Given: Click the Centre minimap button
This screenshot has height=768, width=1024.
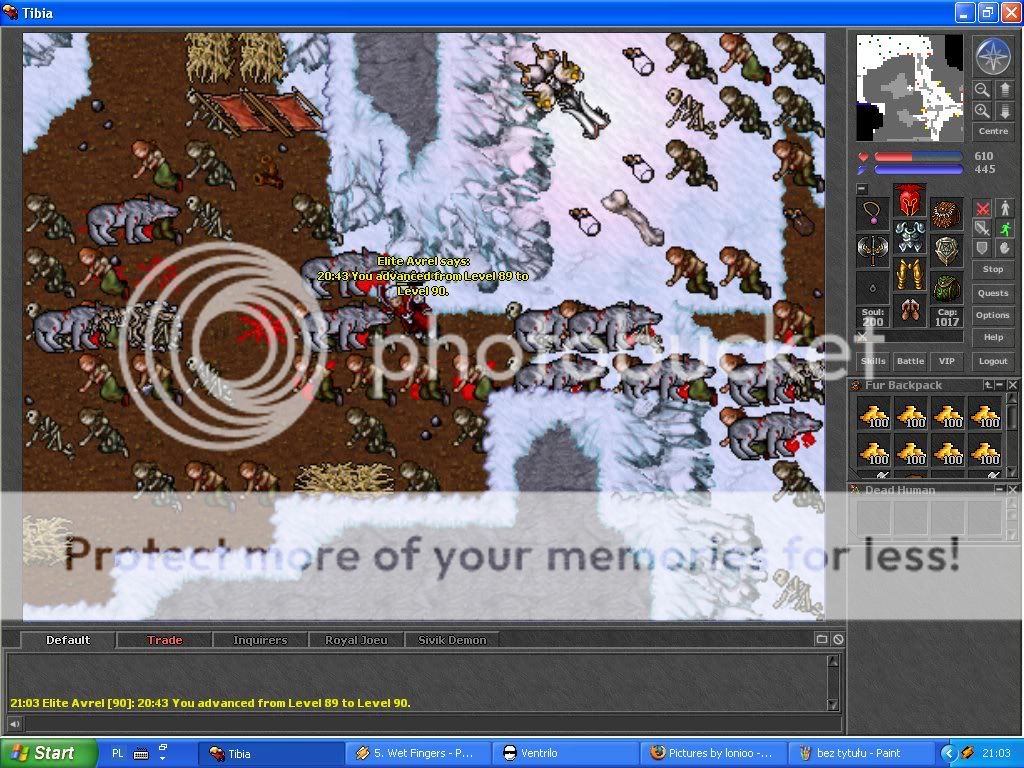Looking at the screenshot, I should click(x=993, y=131).
